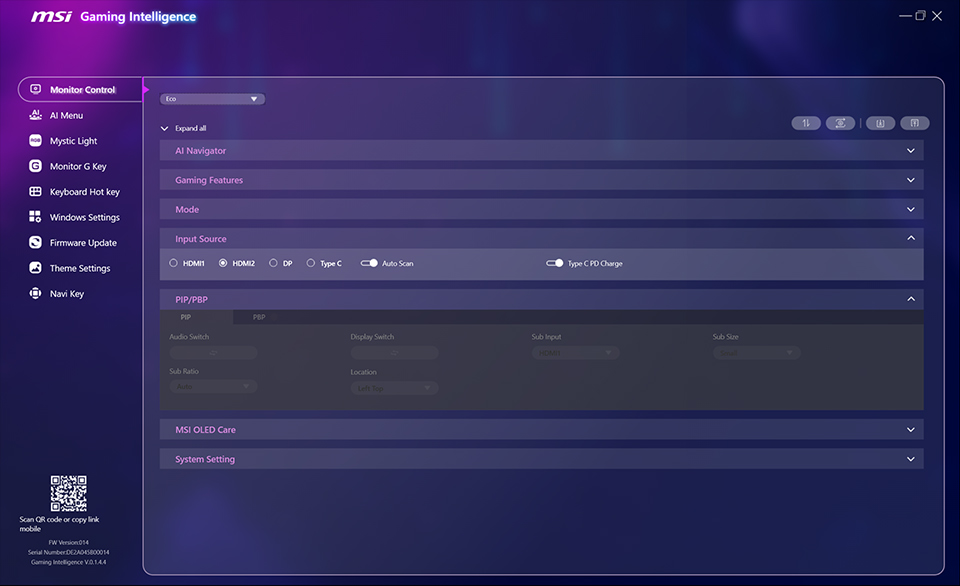Select the DP input radio button

(x=272, y=262)
